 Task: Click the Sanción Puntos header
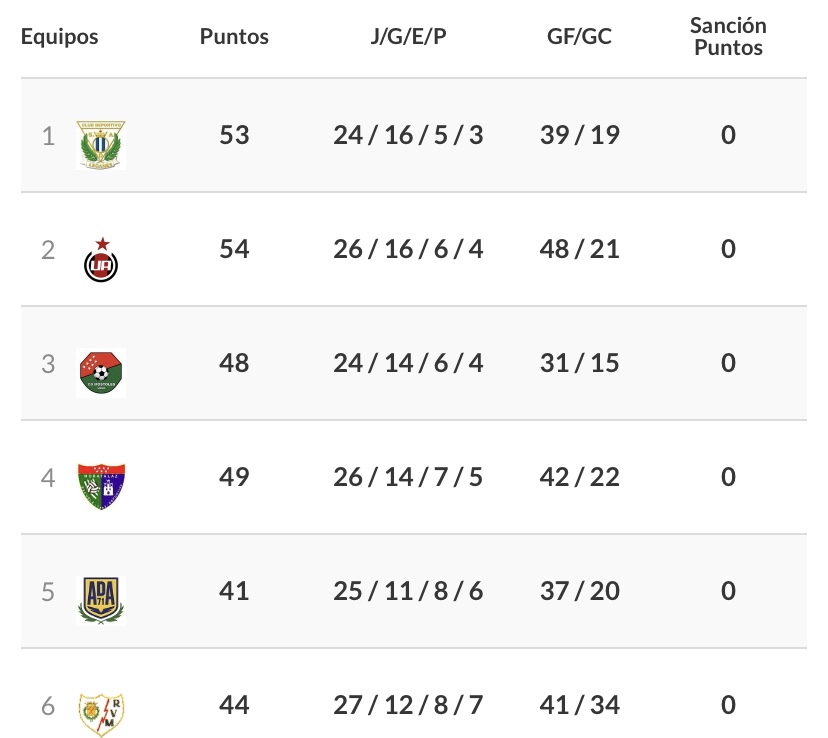[728, 37]
